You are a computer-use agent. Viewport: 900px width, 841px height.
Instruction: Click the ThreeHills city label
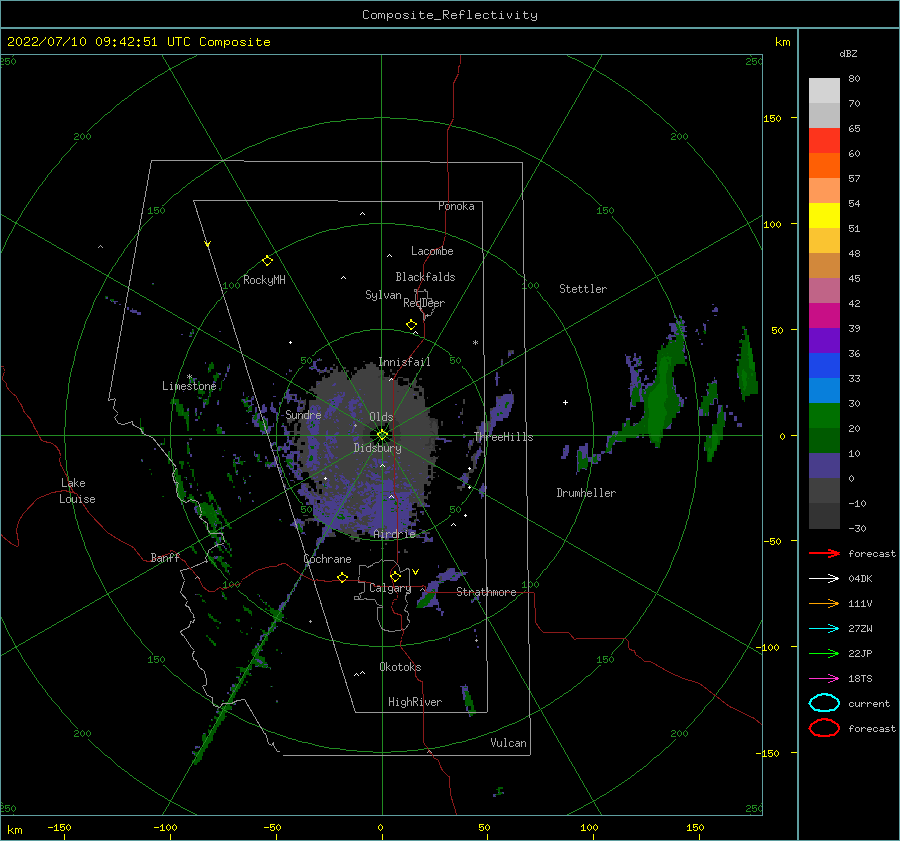[x=503, y=437]
